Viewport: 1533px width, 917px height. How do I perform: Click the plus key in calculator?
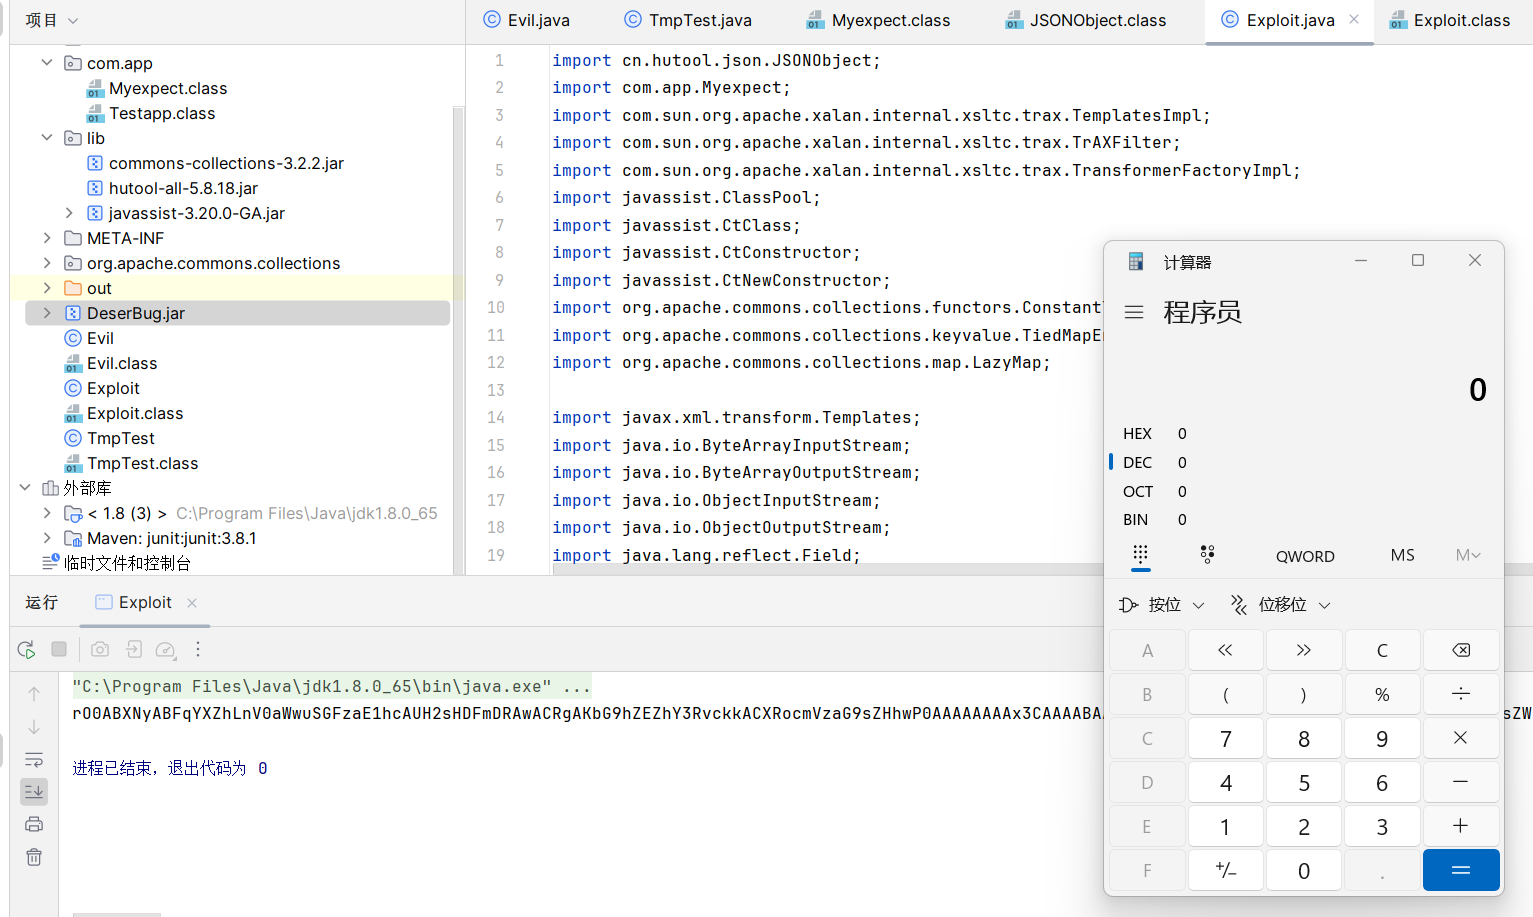[x=1461, y=826]
